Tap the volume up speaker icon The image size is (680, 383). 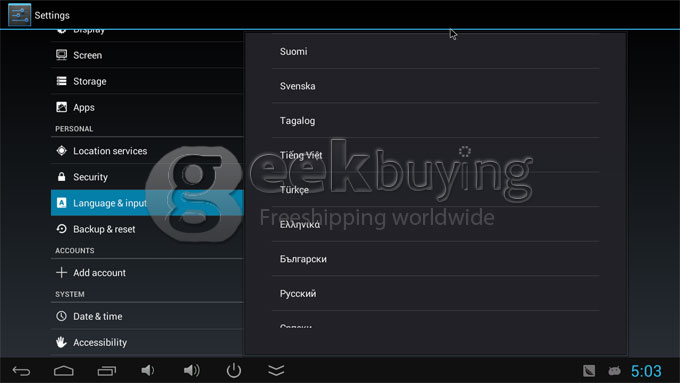coord(191,370)
